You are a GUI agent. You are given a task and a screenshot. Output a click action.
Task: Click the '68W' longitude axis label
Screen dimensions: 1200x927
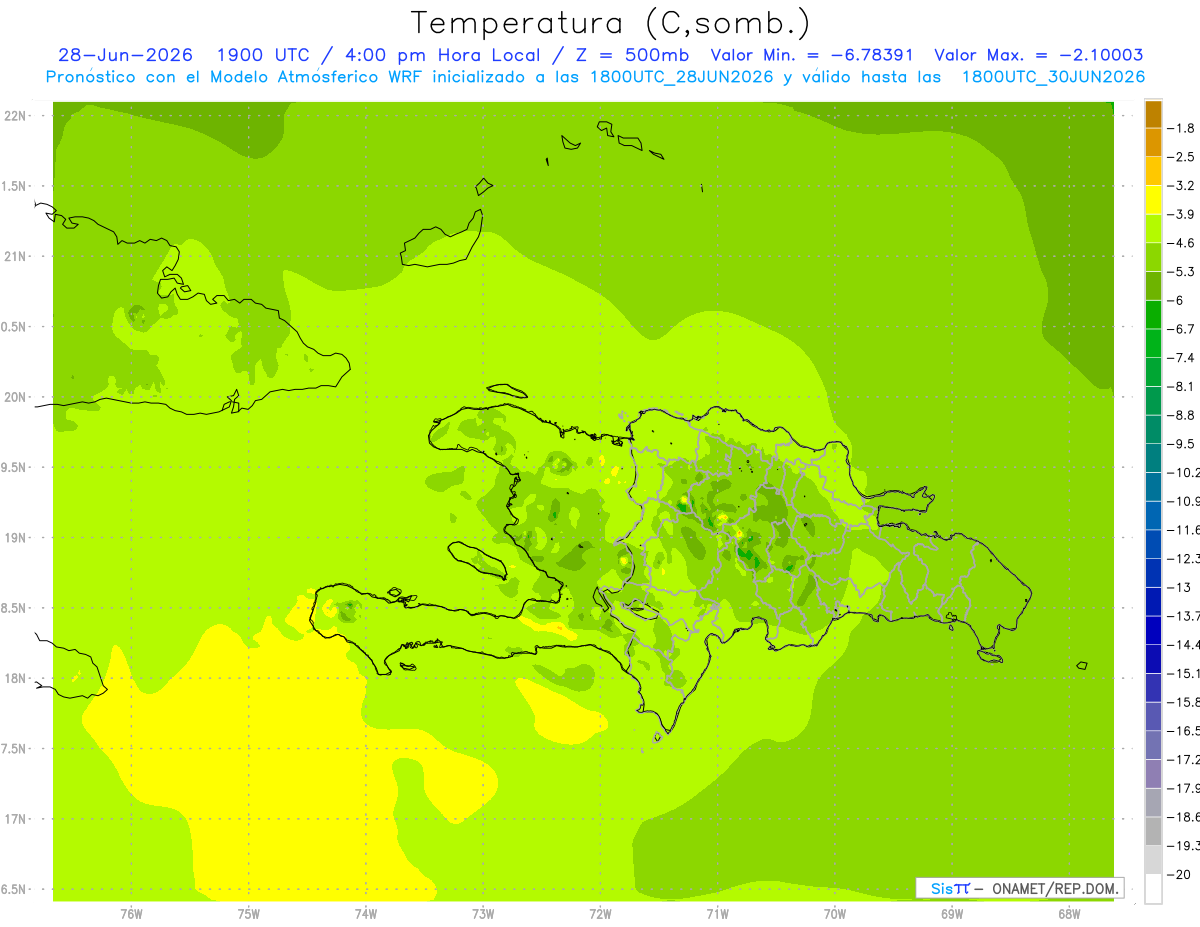(1069, 913)
